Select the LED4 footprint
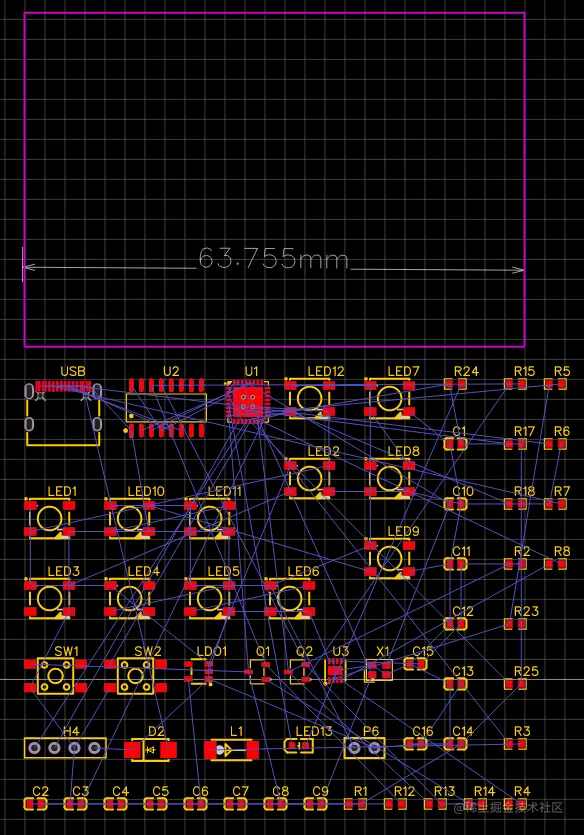Screen dimensions: 584x835 (129, 599)
